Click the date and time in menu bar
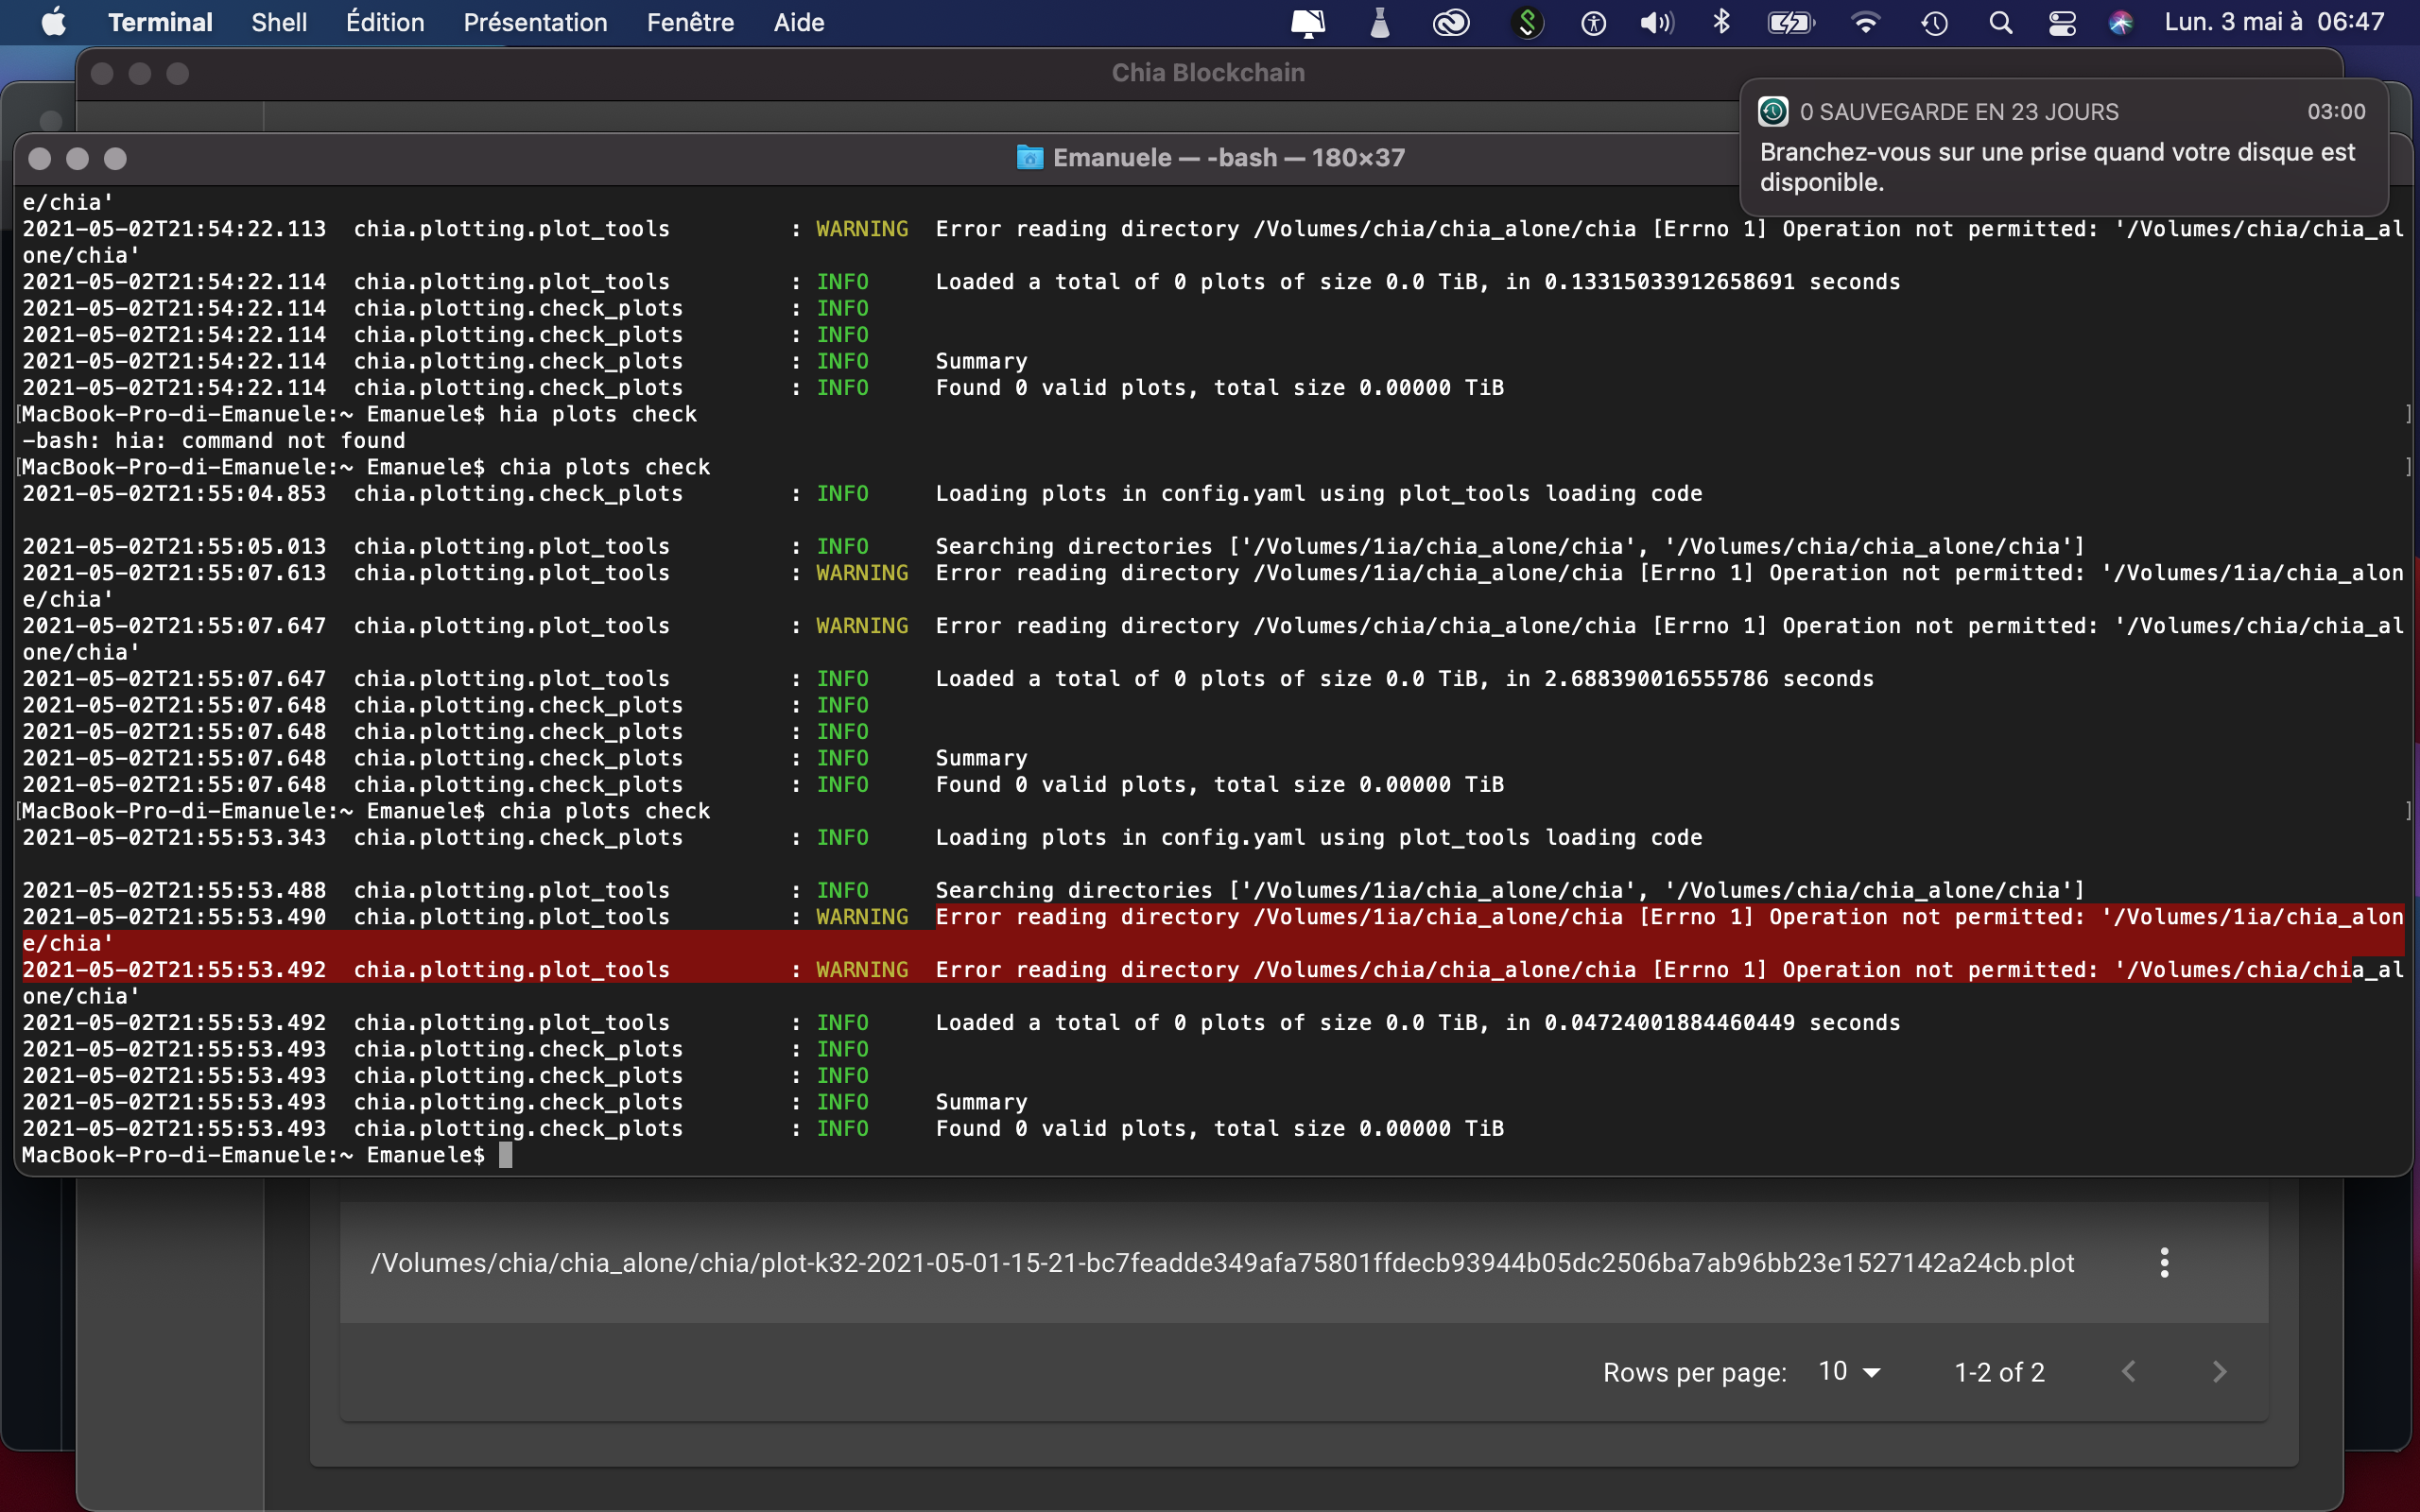The width and height of the screenshot is (2420, 1512). pyautogui.click(x=2275, y=22)
